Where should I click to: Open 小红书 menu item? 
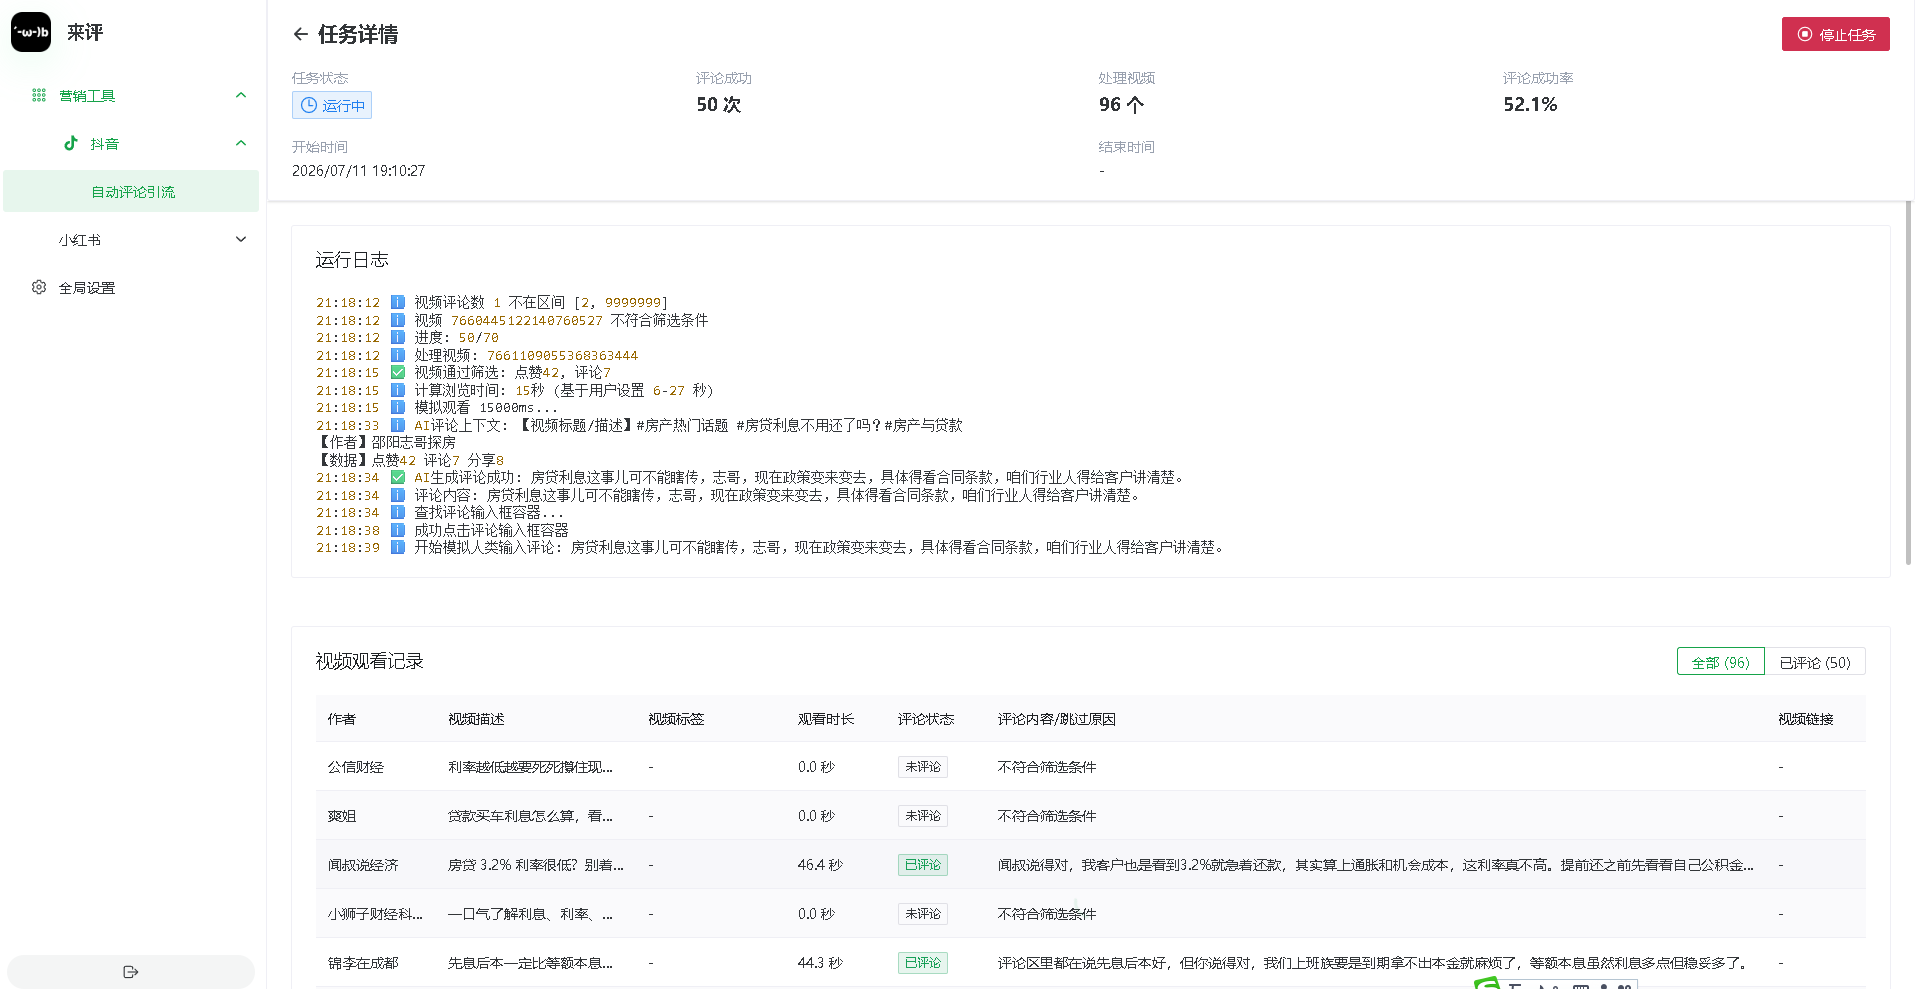[131, 240]
